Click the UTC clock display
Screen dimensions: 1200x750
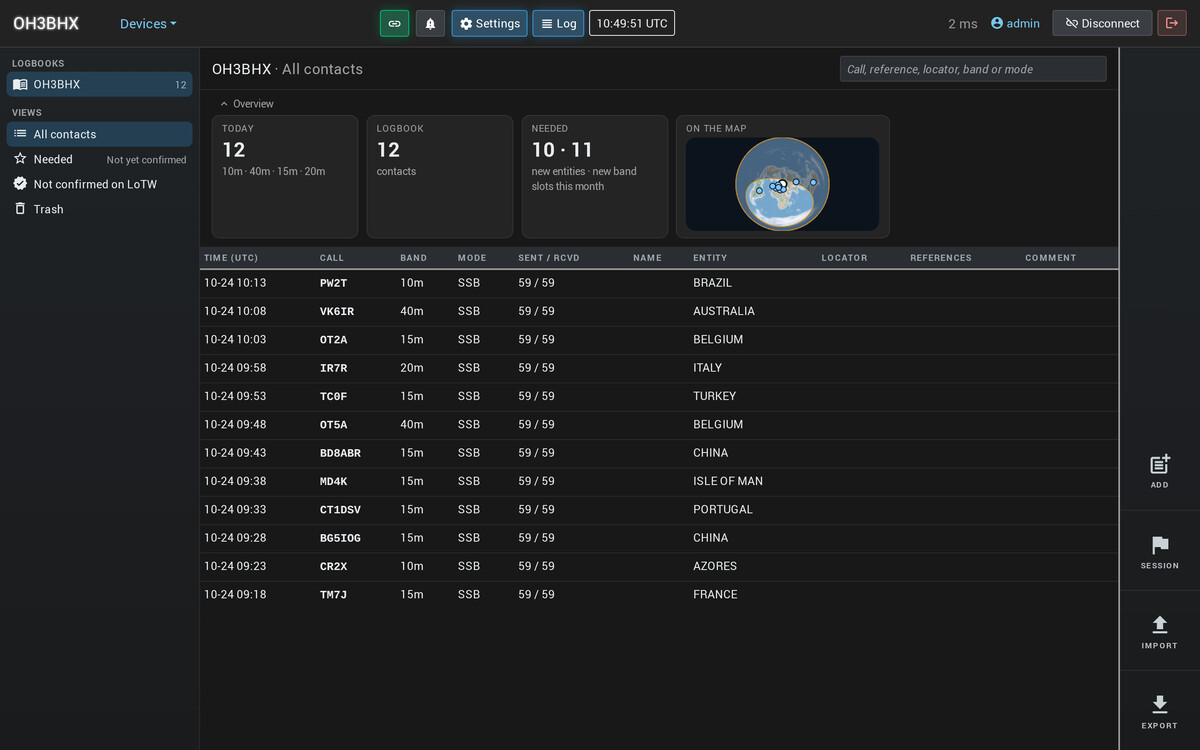tap(632, 23)
